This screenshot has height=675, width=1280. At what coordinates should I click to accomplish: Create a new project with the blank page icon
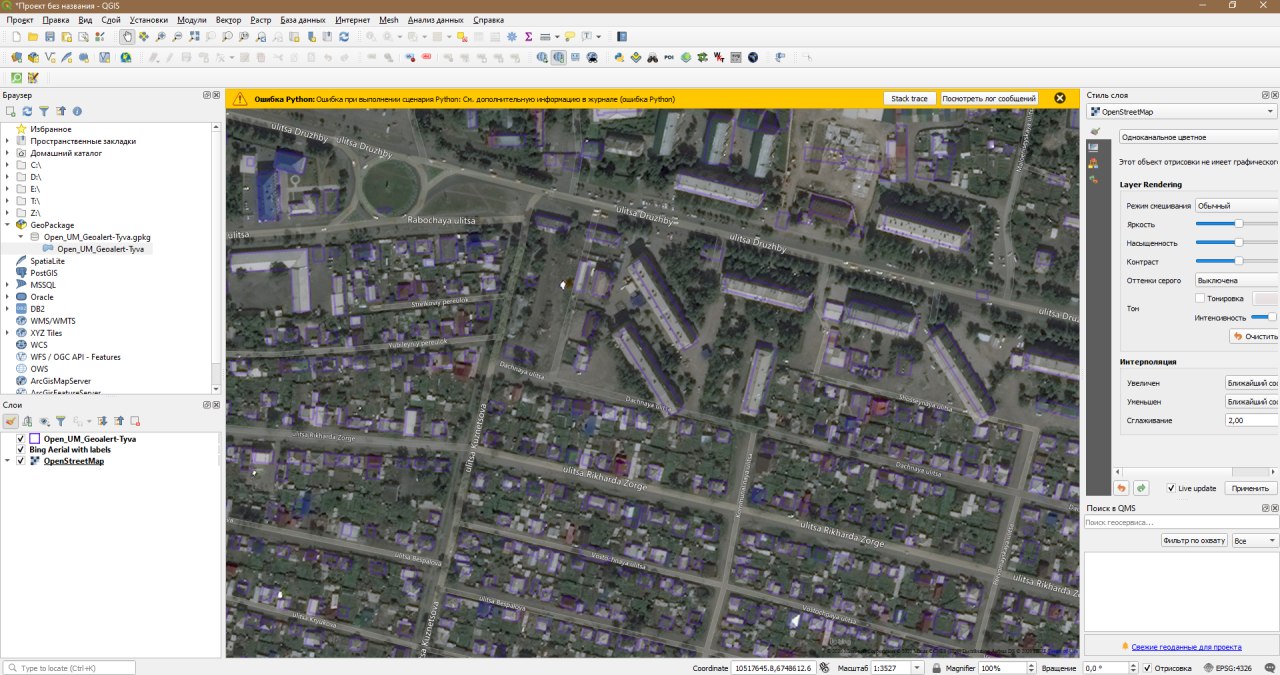pos(16,37)
